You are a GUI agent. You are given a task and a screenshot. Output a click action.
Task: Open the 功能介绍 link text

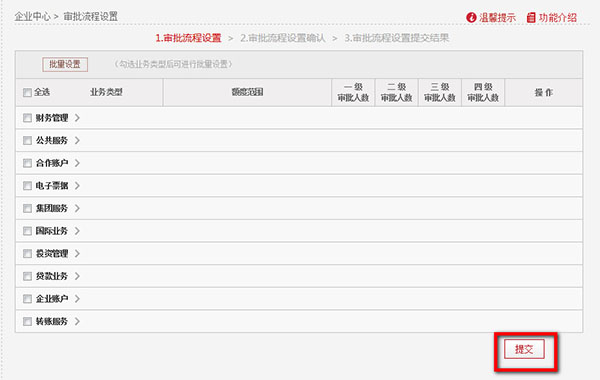point(558,17)
